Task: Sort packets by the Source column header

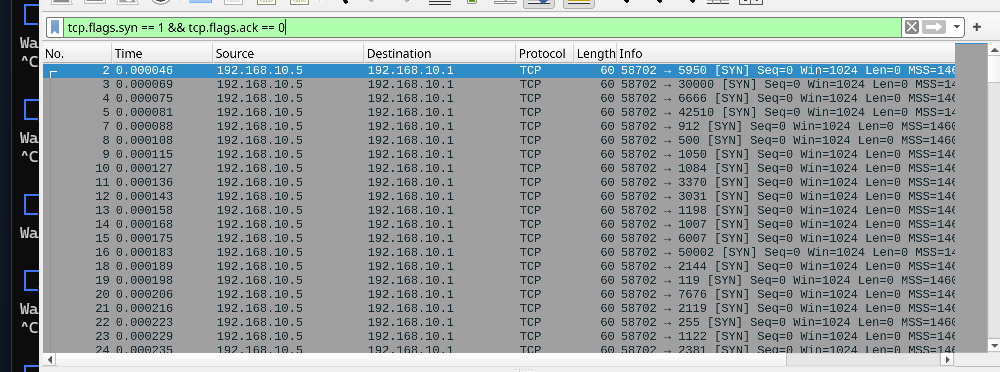Action: [288, 54]
